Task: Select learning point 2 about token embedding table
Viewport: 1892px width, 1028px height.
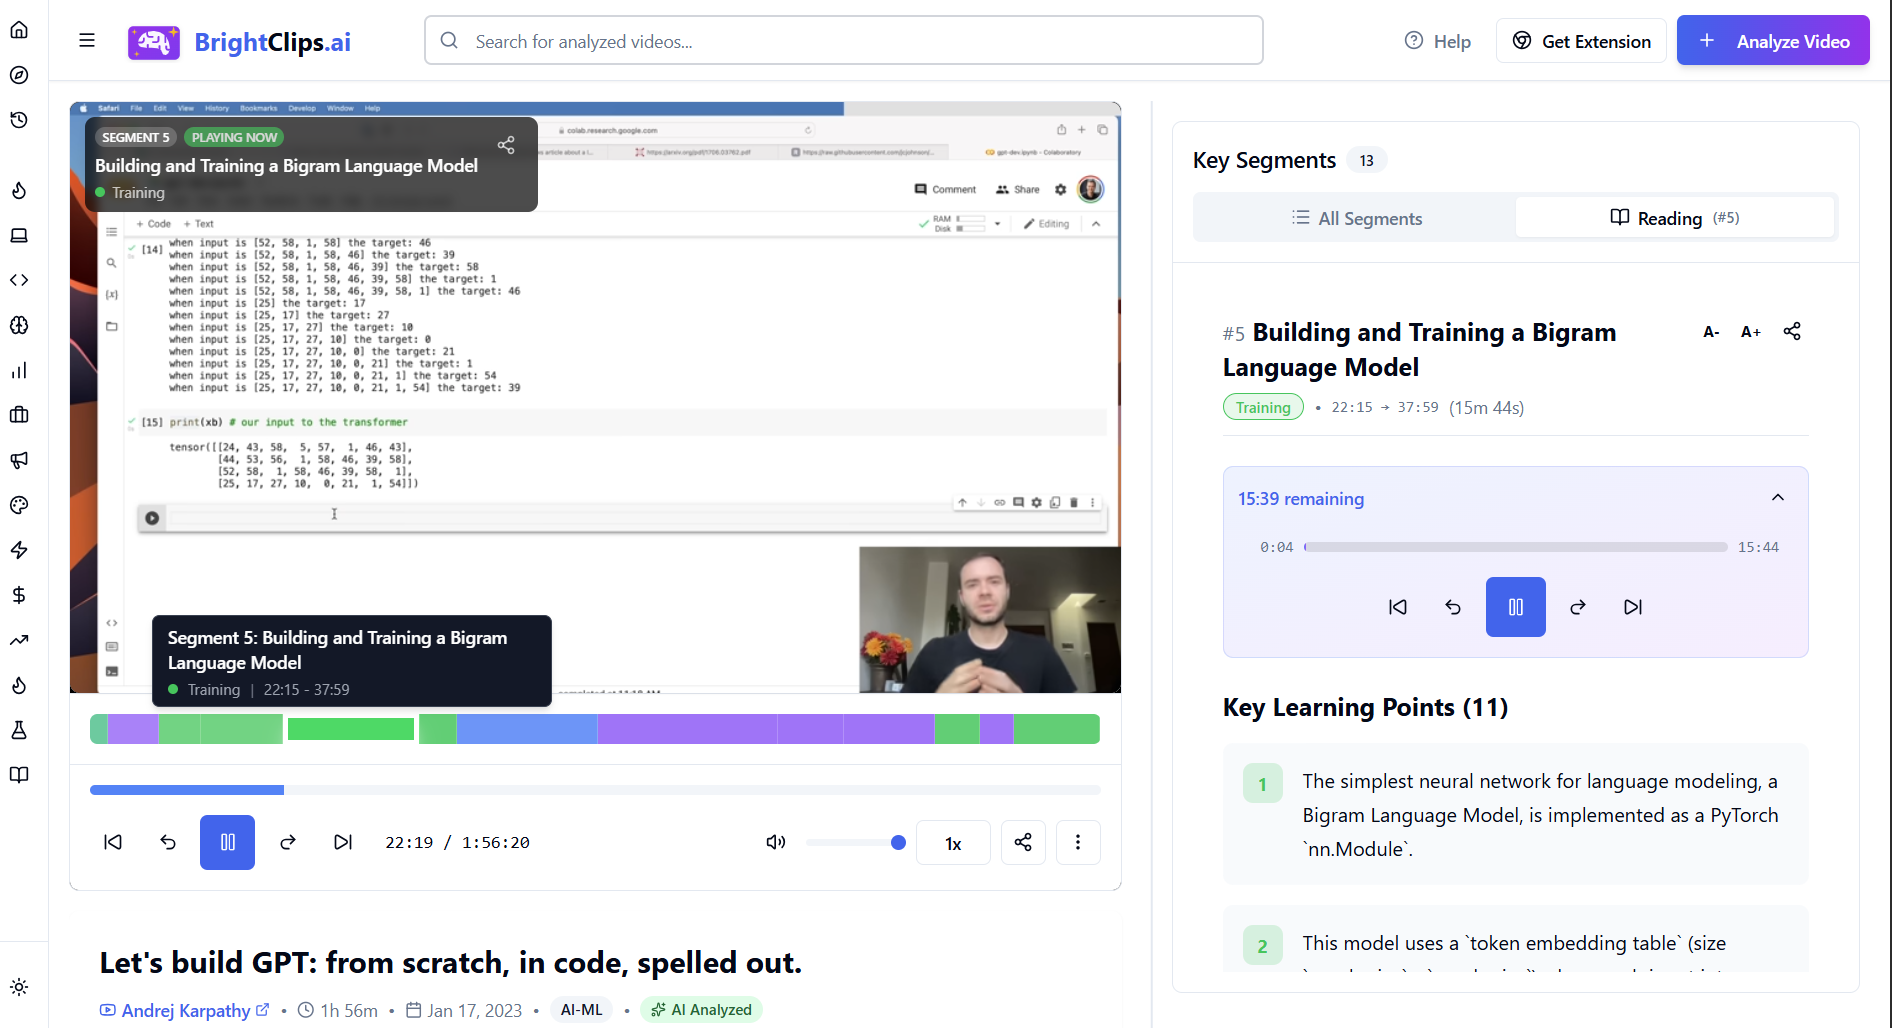Action: point(1515,940)
